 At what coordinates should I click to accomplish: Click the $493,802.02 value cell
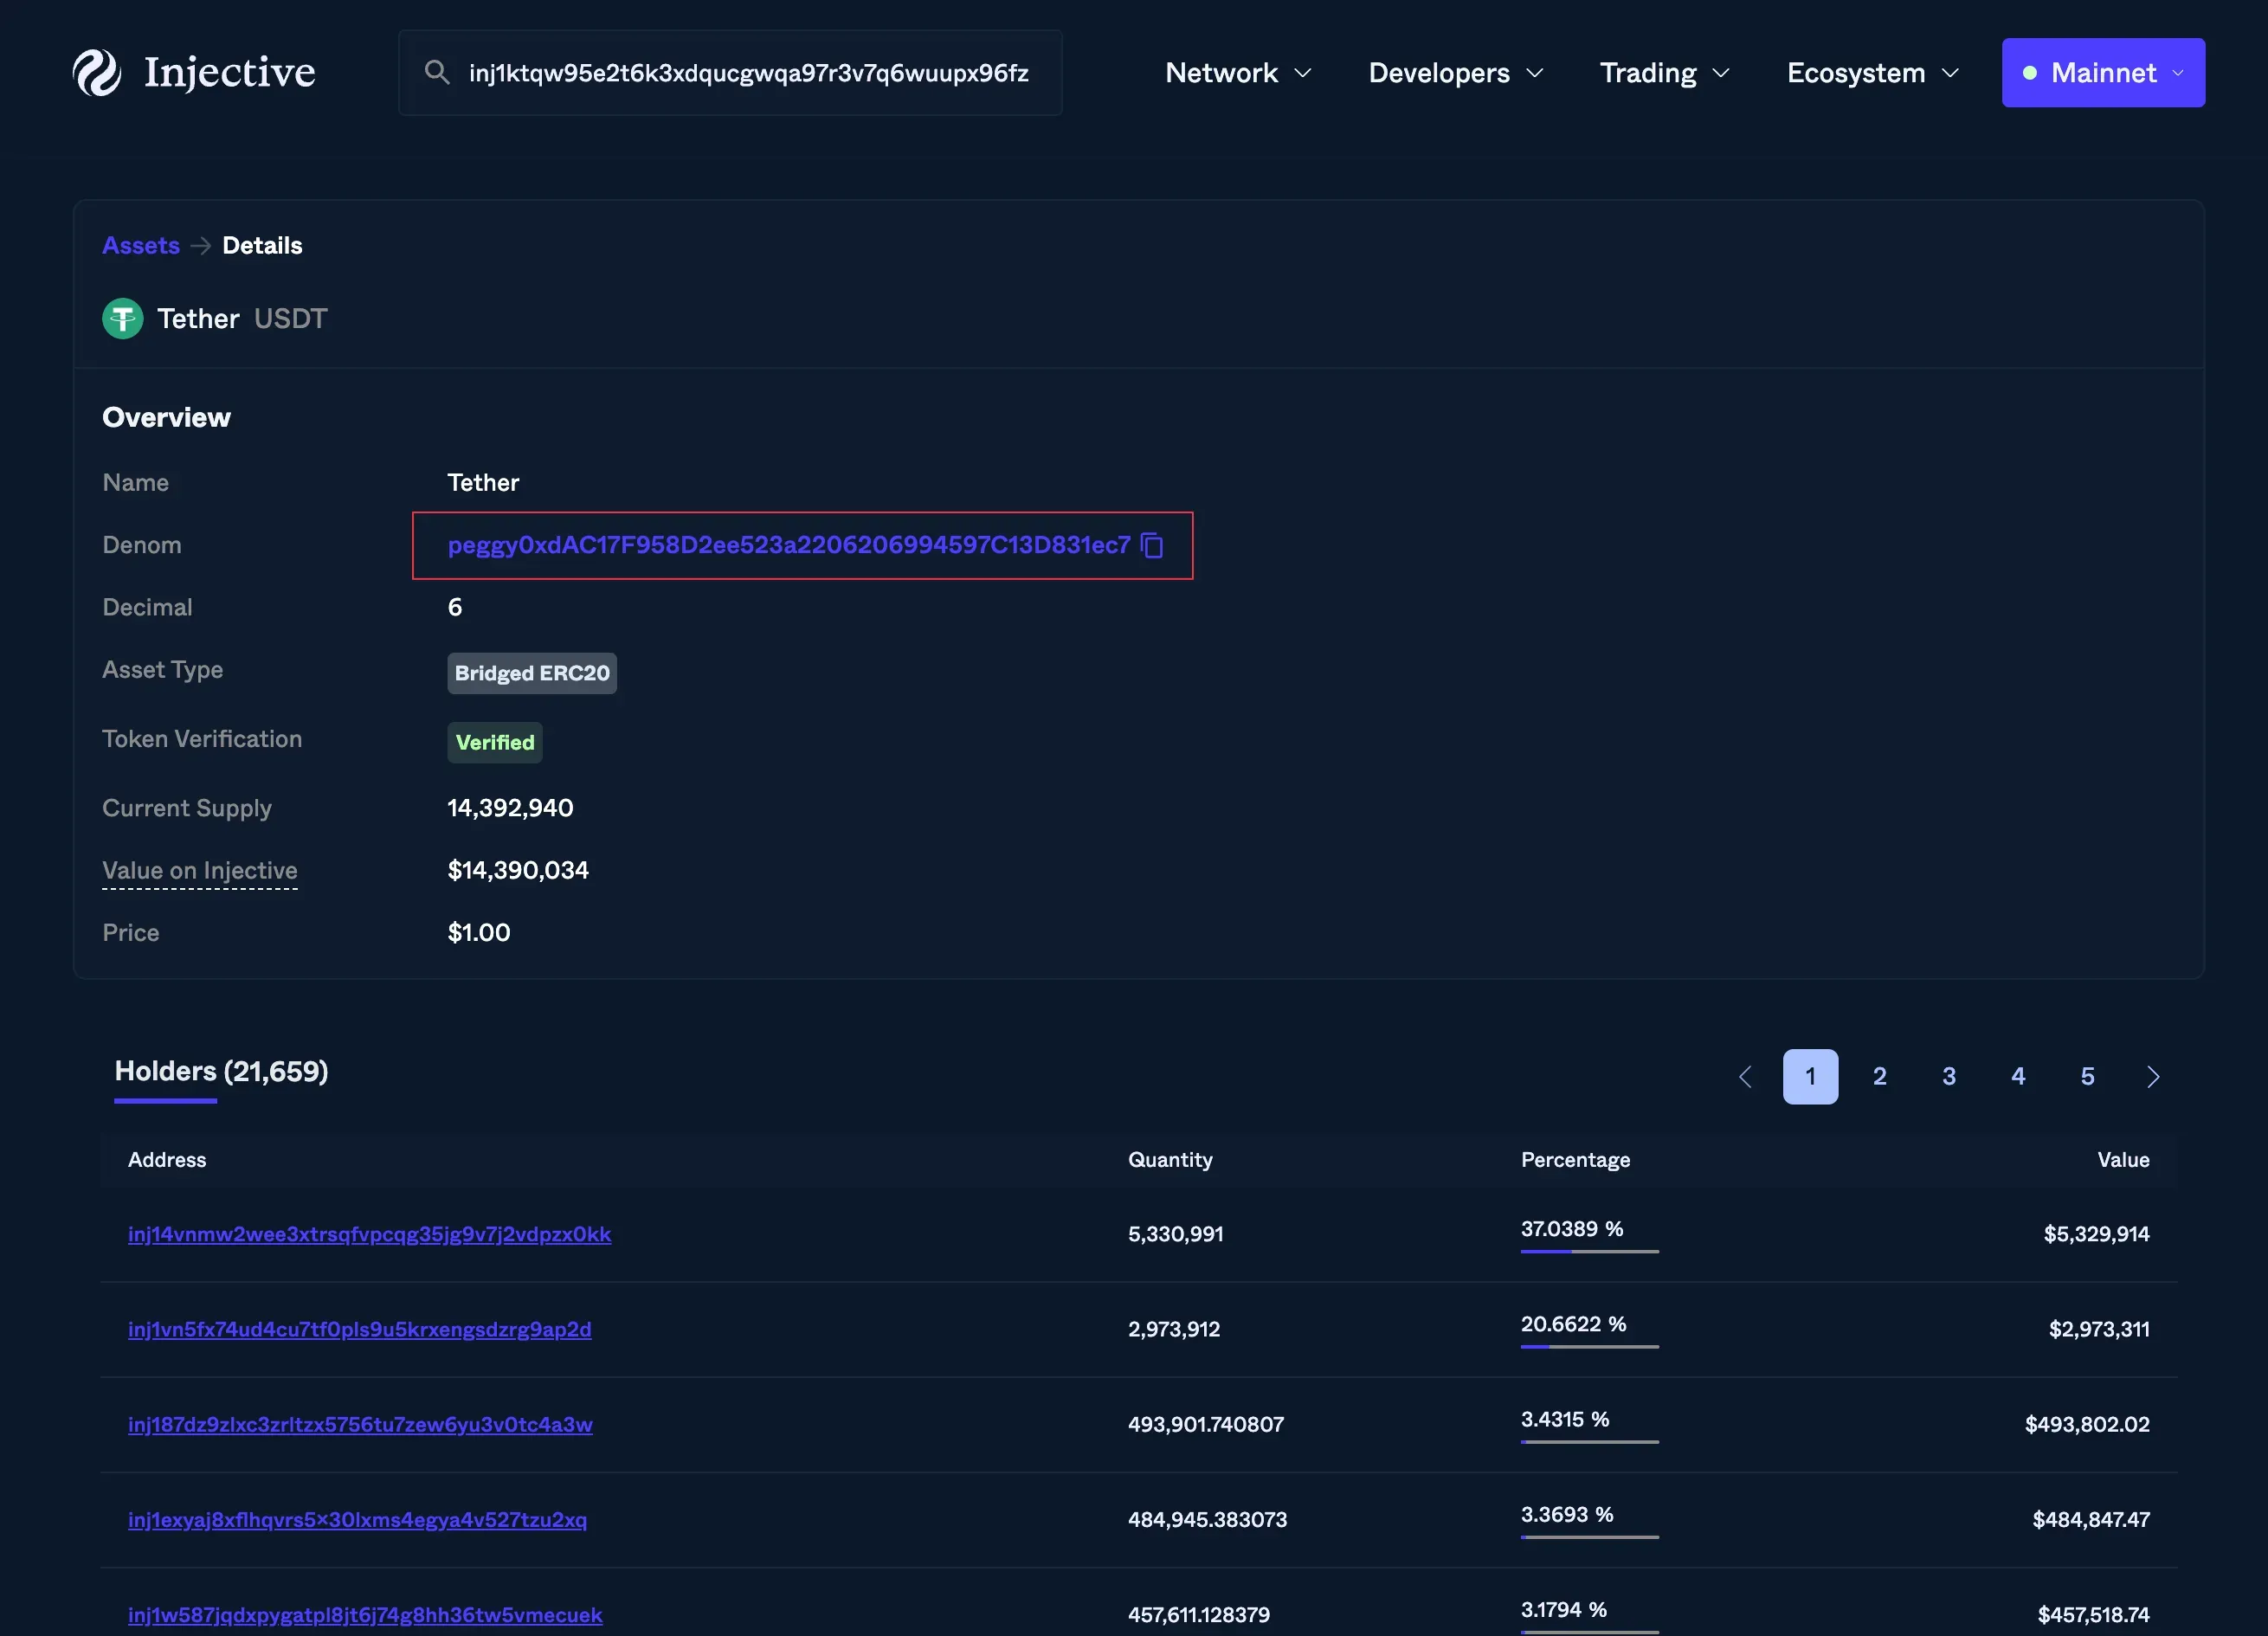(x=2087, y=1424)
